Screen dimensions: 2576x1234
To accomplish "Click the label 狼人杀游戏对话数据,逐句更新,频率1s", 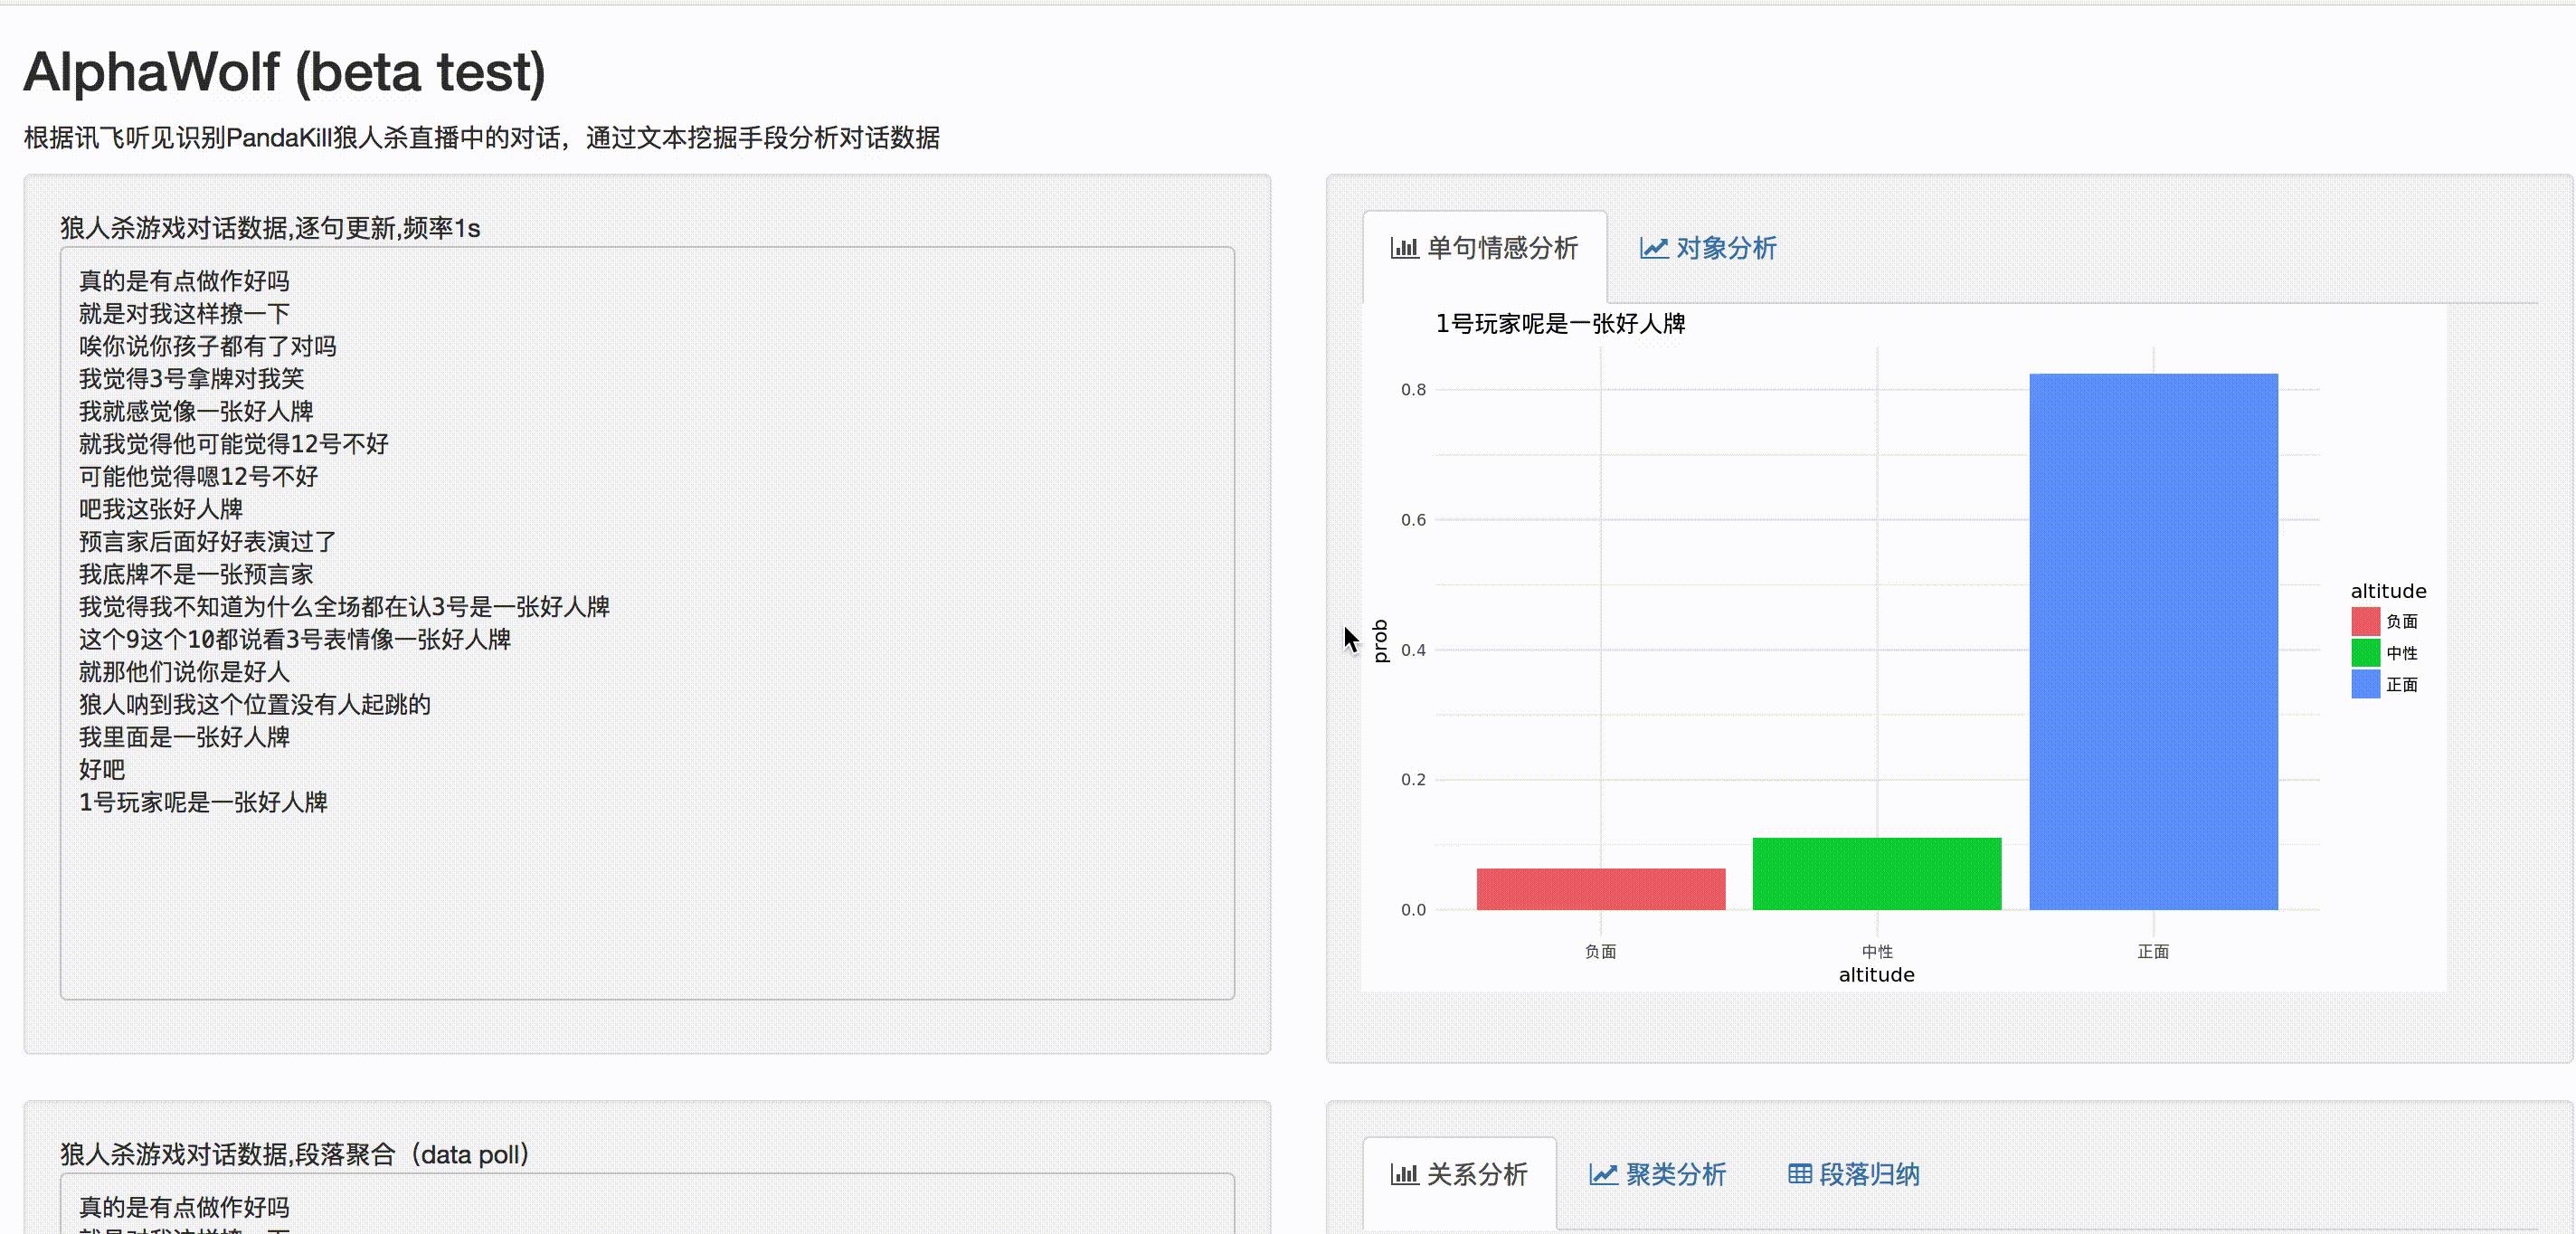I will (x=270, y=228).
